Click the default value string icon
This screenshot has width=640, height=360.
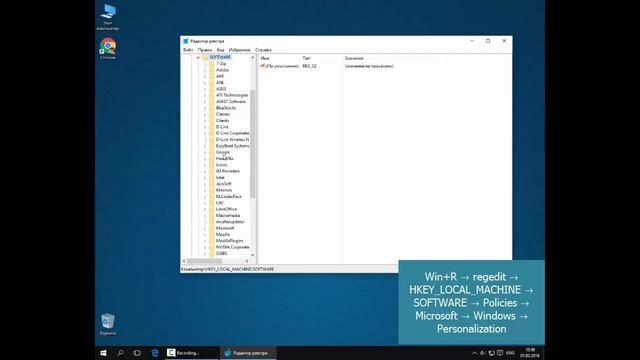[x=263, y=66]
